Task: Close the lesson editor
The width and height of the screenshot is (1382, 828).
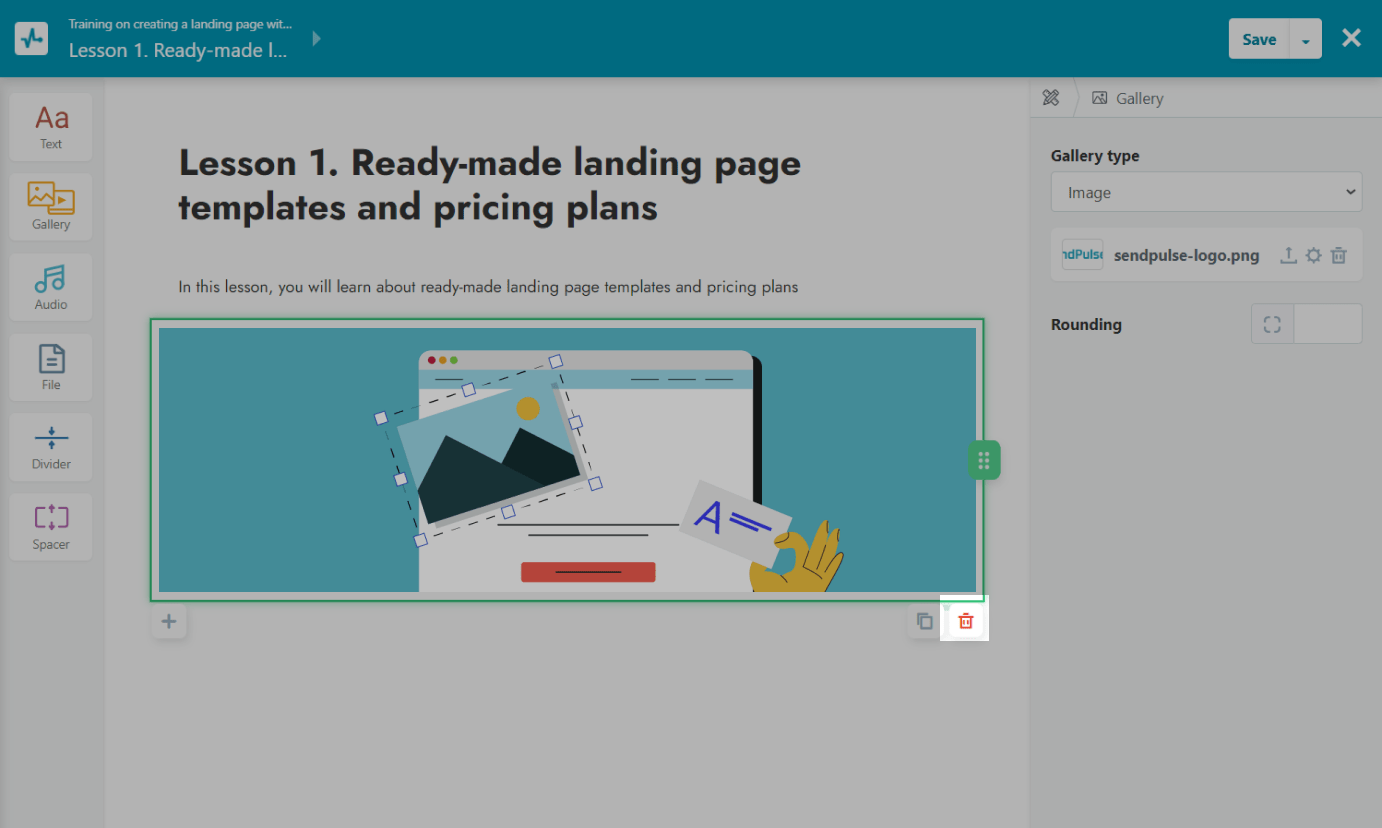Action: click(1351, 38)
